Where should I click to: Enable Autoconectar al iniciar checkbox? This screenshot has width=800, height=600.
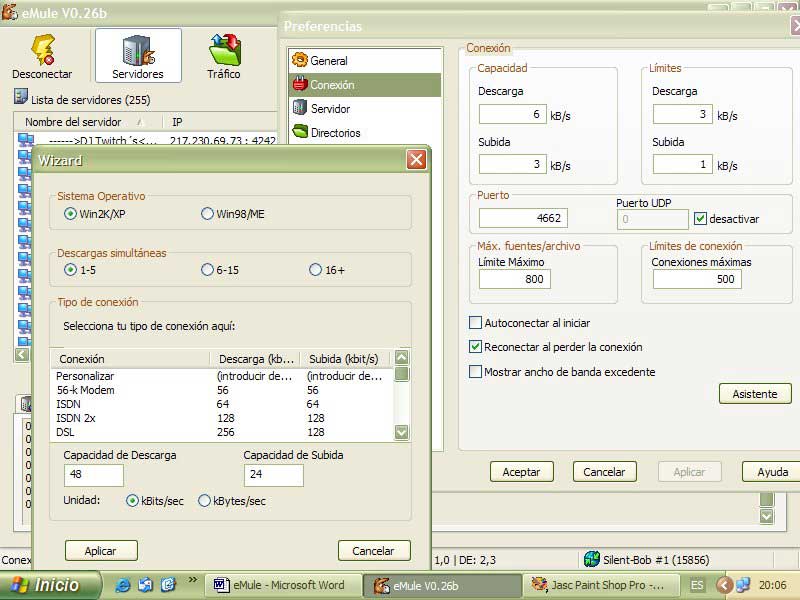(475, 322)
